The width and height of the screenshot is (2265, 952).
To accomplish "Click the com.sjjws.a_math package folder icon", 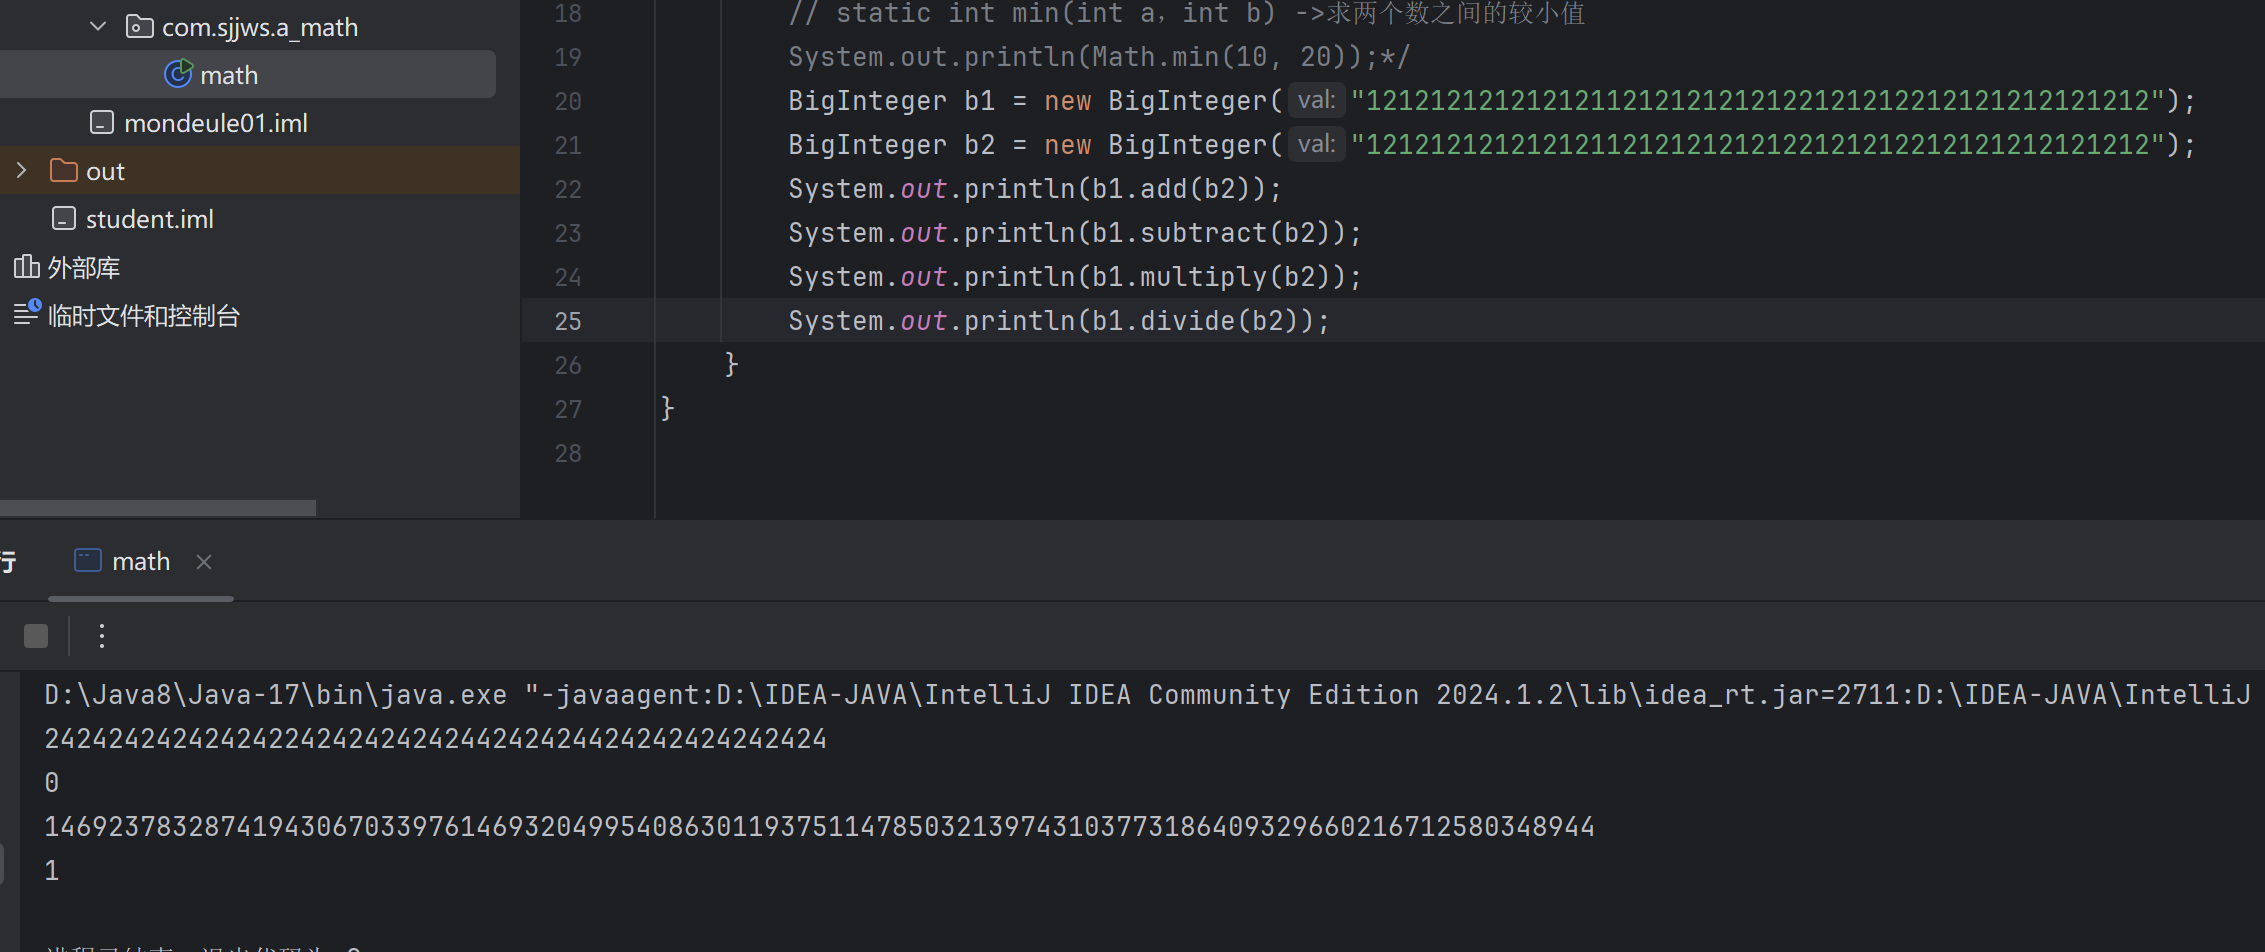I will [139, 27].
